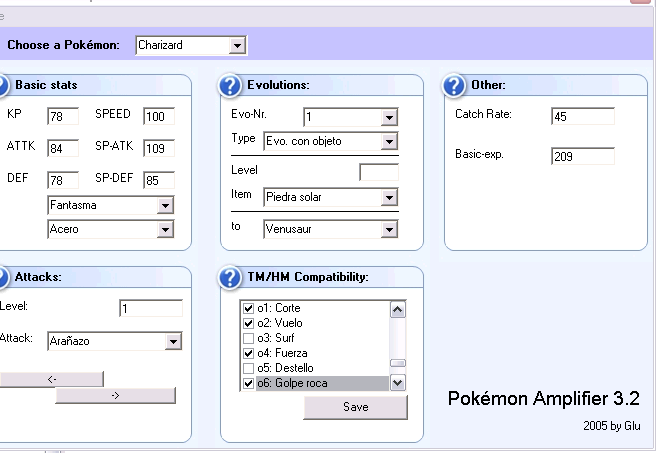Open the evolution Type dropdown
Image resolution: width=656 pixels, height=453 pixels.
coord(389,141)
